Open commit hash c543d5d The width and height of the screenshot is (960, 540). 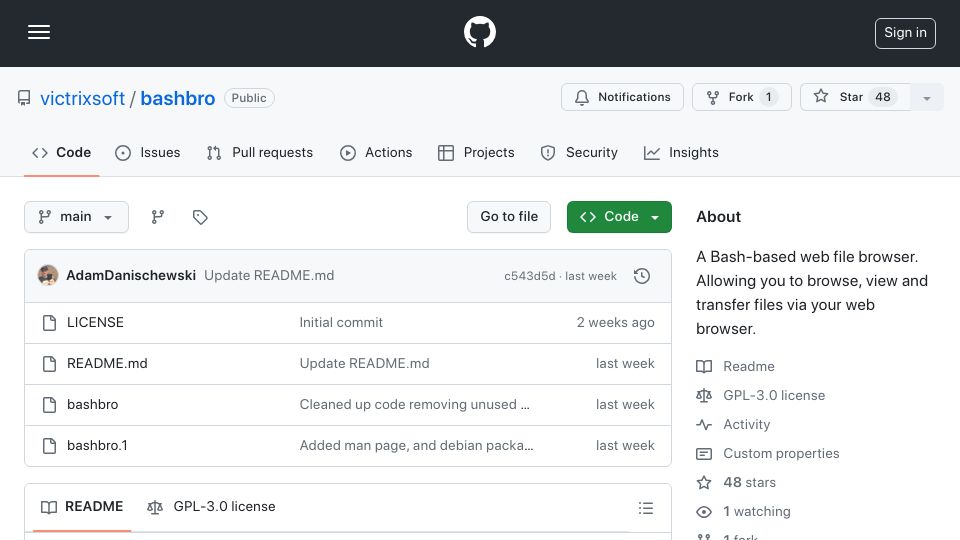coord(530,276)
